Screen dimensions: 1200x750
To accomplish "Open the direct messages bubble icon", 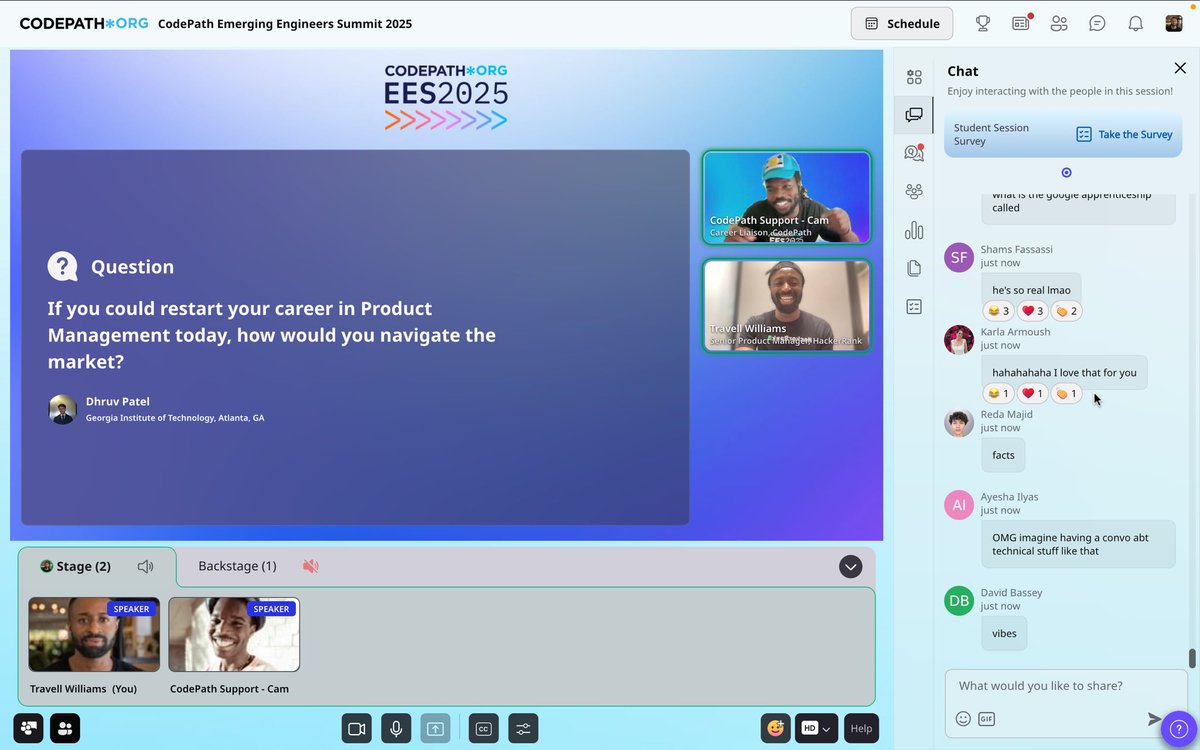I will click(x=1097, y=23).
